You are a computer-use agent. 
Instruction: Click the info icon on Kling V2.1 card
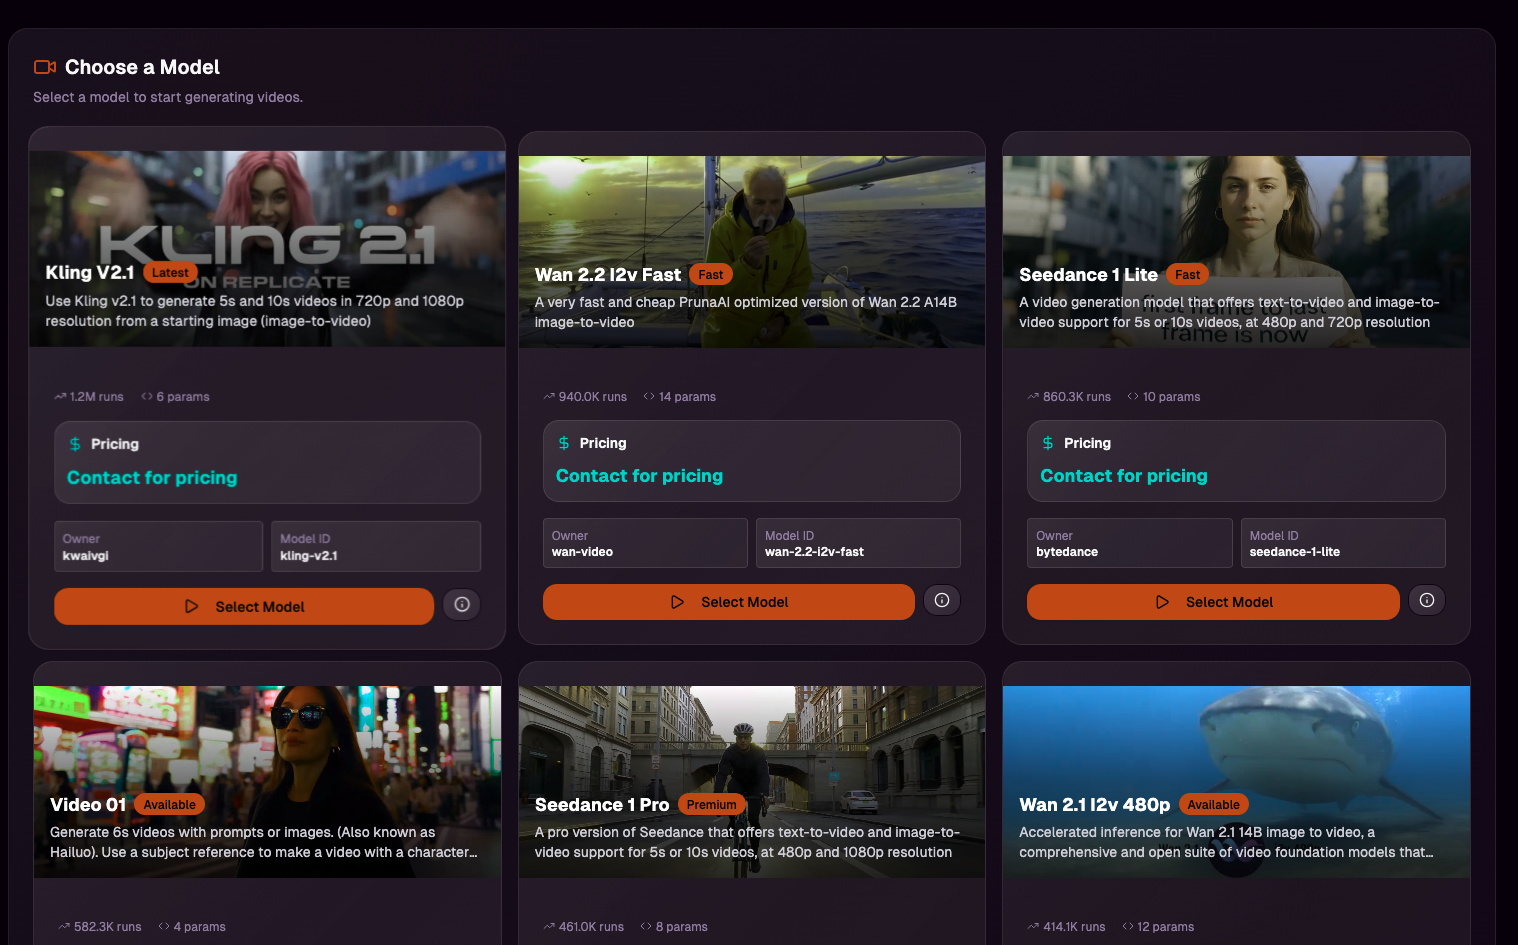click(x=462, y=605)
